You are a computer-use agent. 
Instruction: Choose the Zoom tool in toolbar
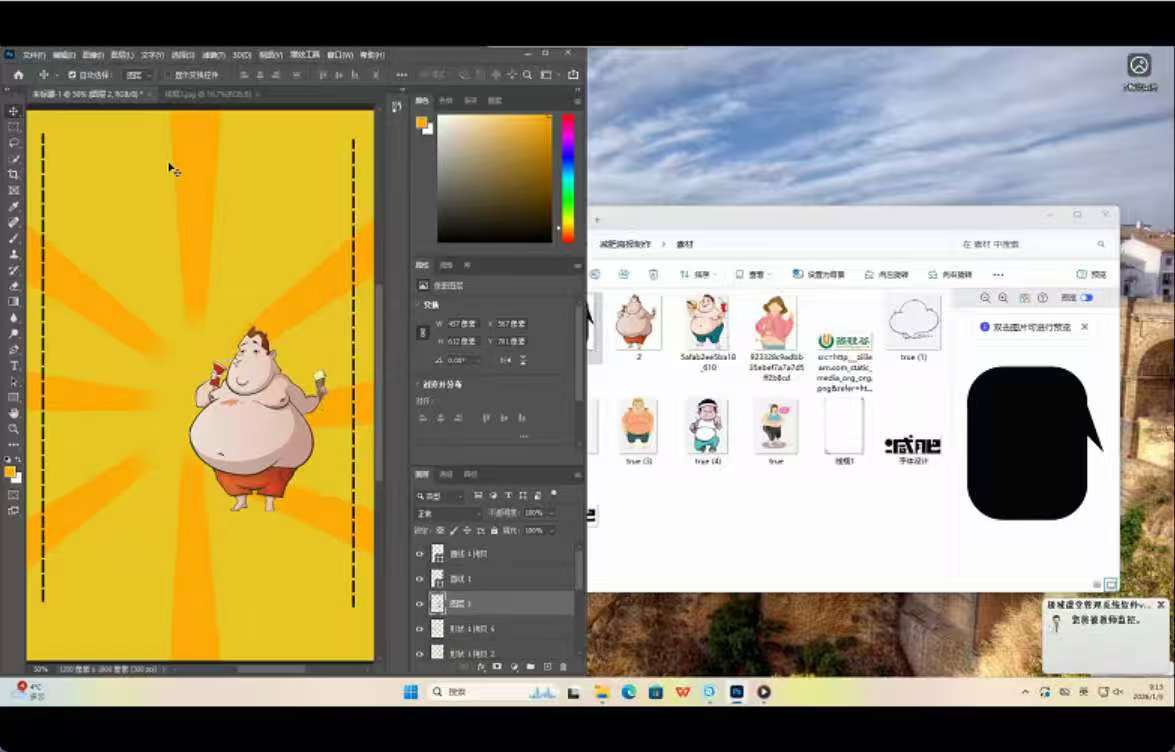tap(13, 428)
